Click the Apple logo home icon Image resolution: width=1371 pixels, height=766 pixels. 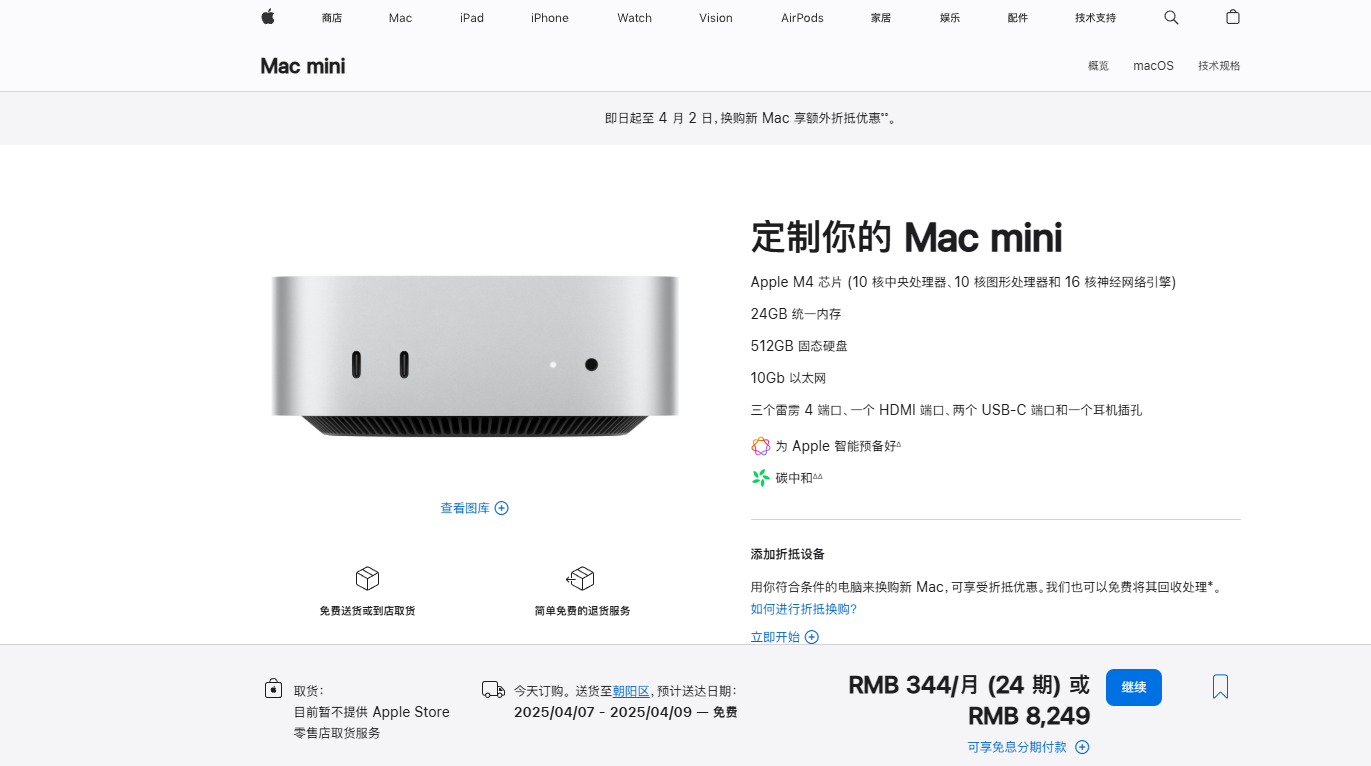(x=268, y=17)
